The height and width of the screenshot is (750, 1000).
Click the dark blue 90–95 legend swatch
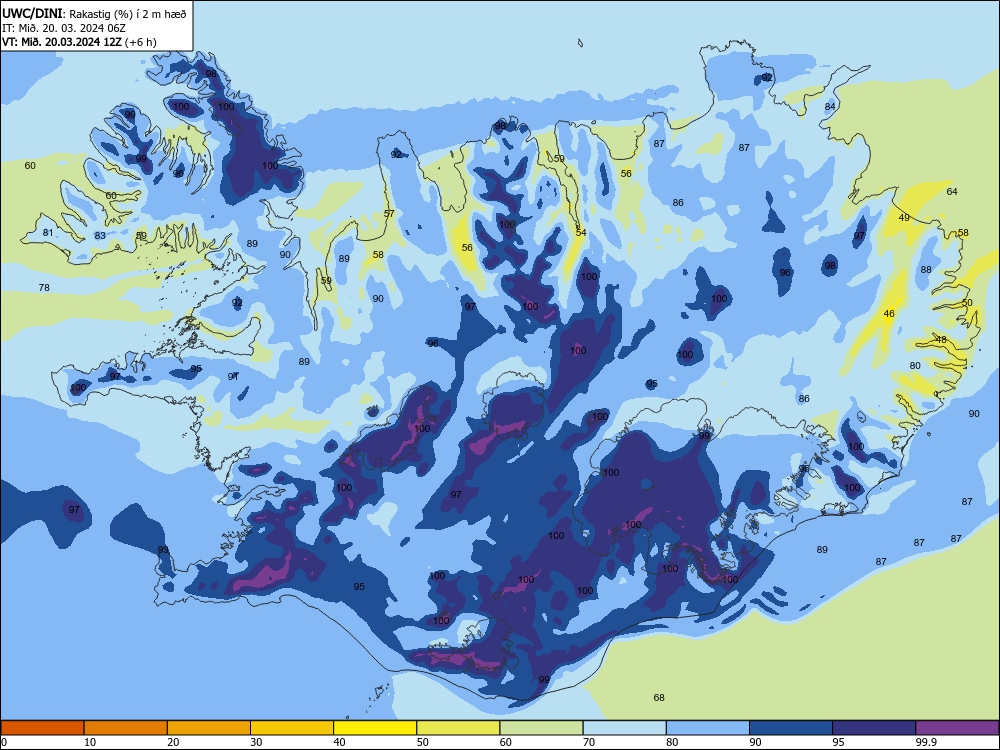coord(791,728)
